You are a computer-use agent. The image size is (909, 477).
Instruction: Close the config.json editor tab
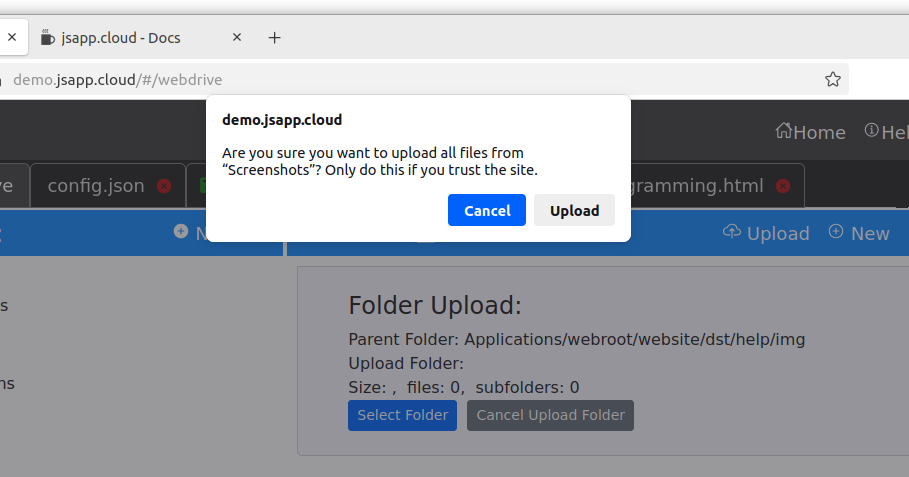point(164,186)
